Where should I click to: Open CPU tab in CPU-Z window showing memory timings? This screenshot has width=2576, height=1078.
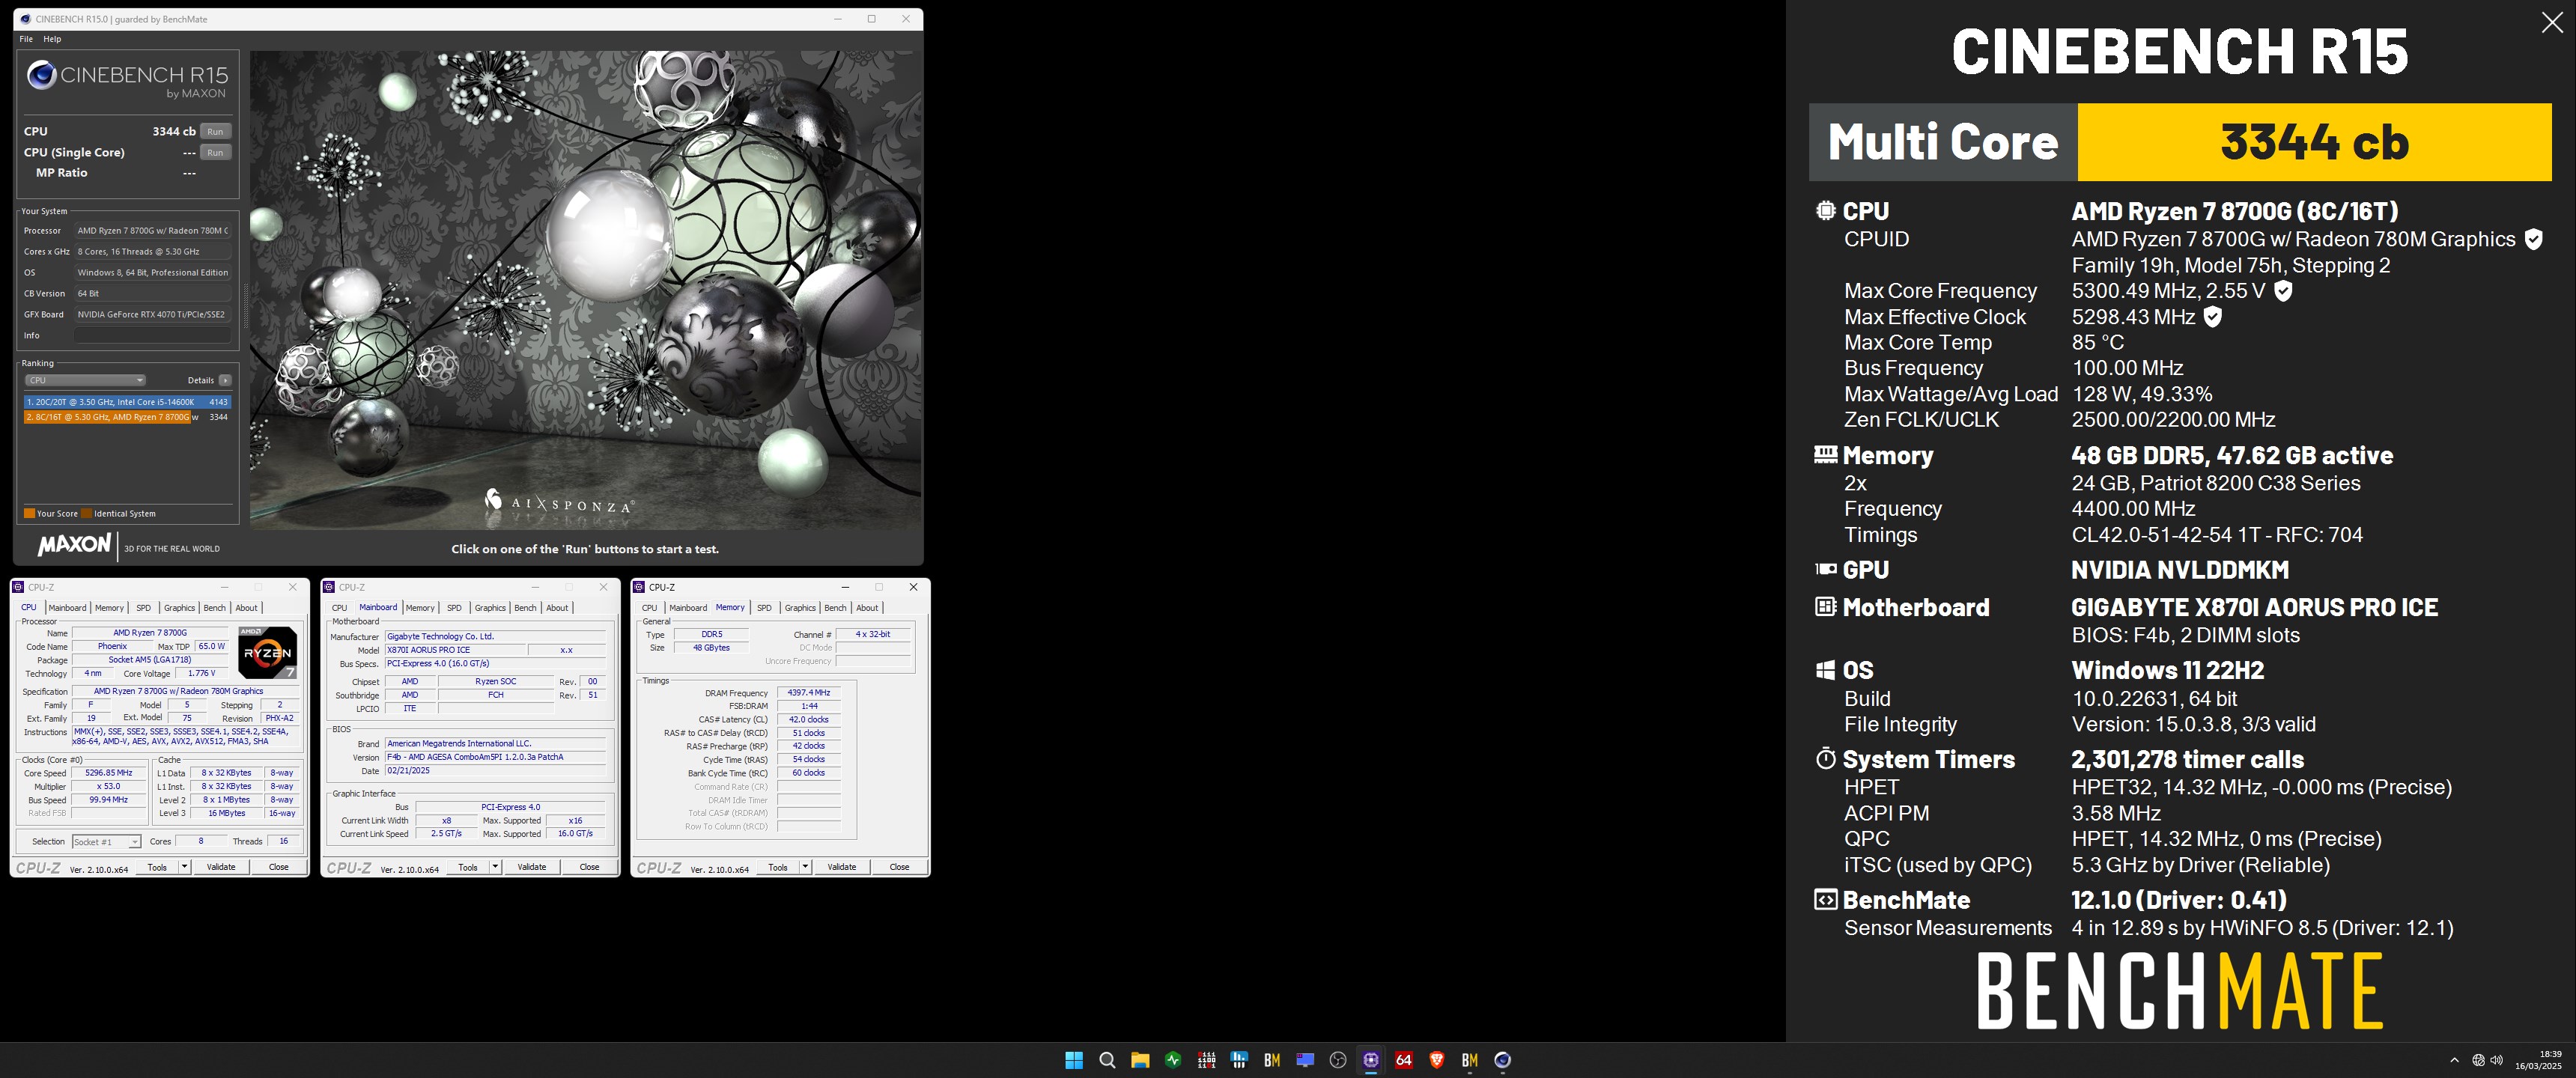(649, 608)
